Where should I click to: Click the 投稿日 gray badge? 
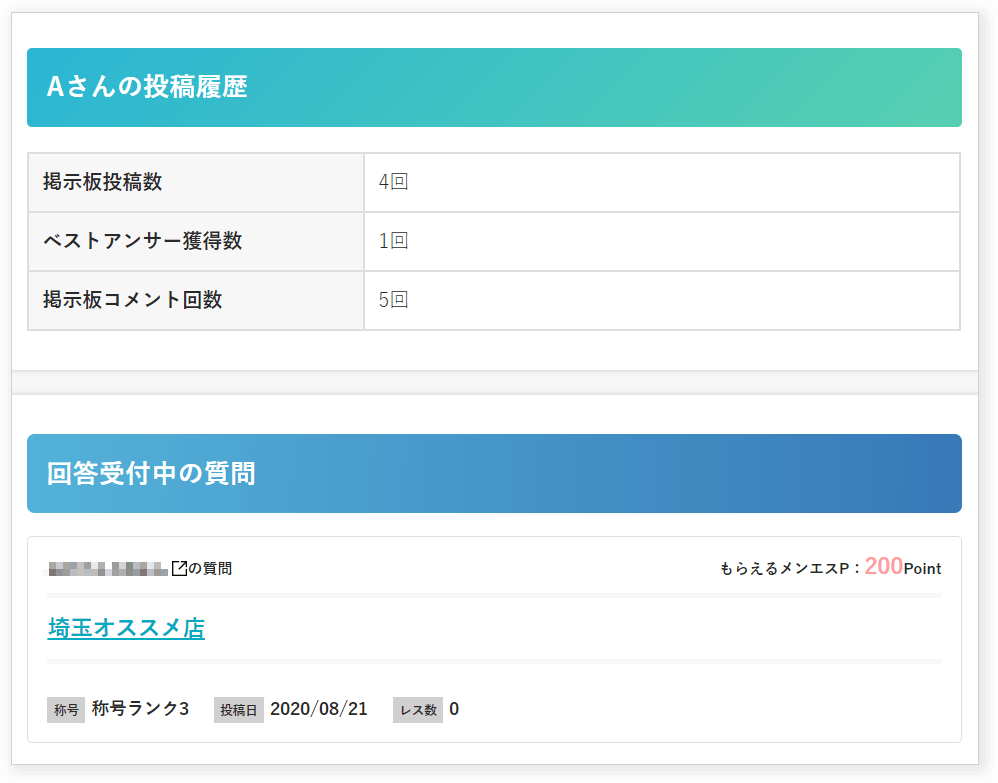[x=238, y=710]
